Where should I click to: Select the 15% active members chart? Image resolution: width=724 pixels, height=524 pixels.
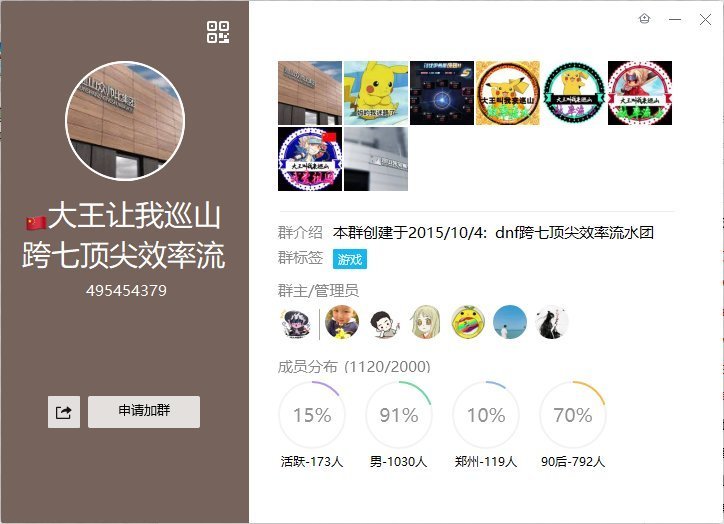click(x=312, y=415)
